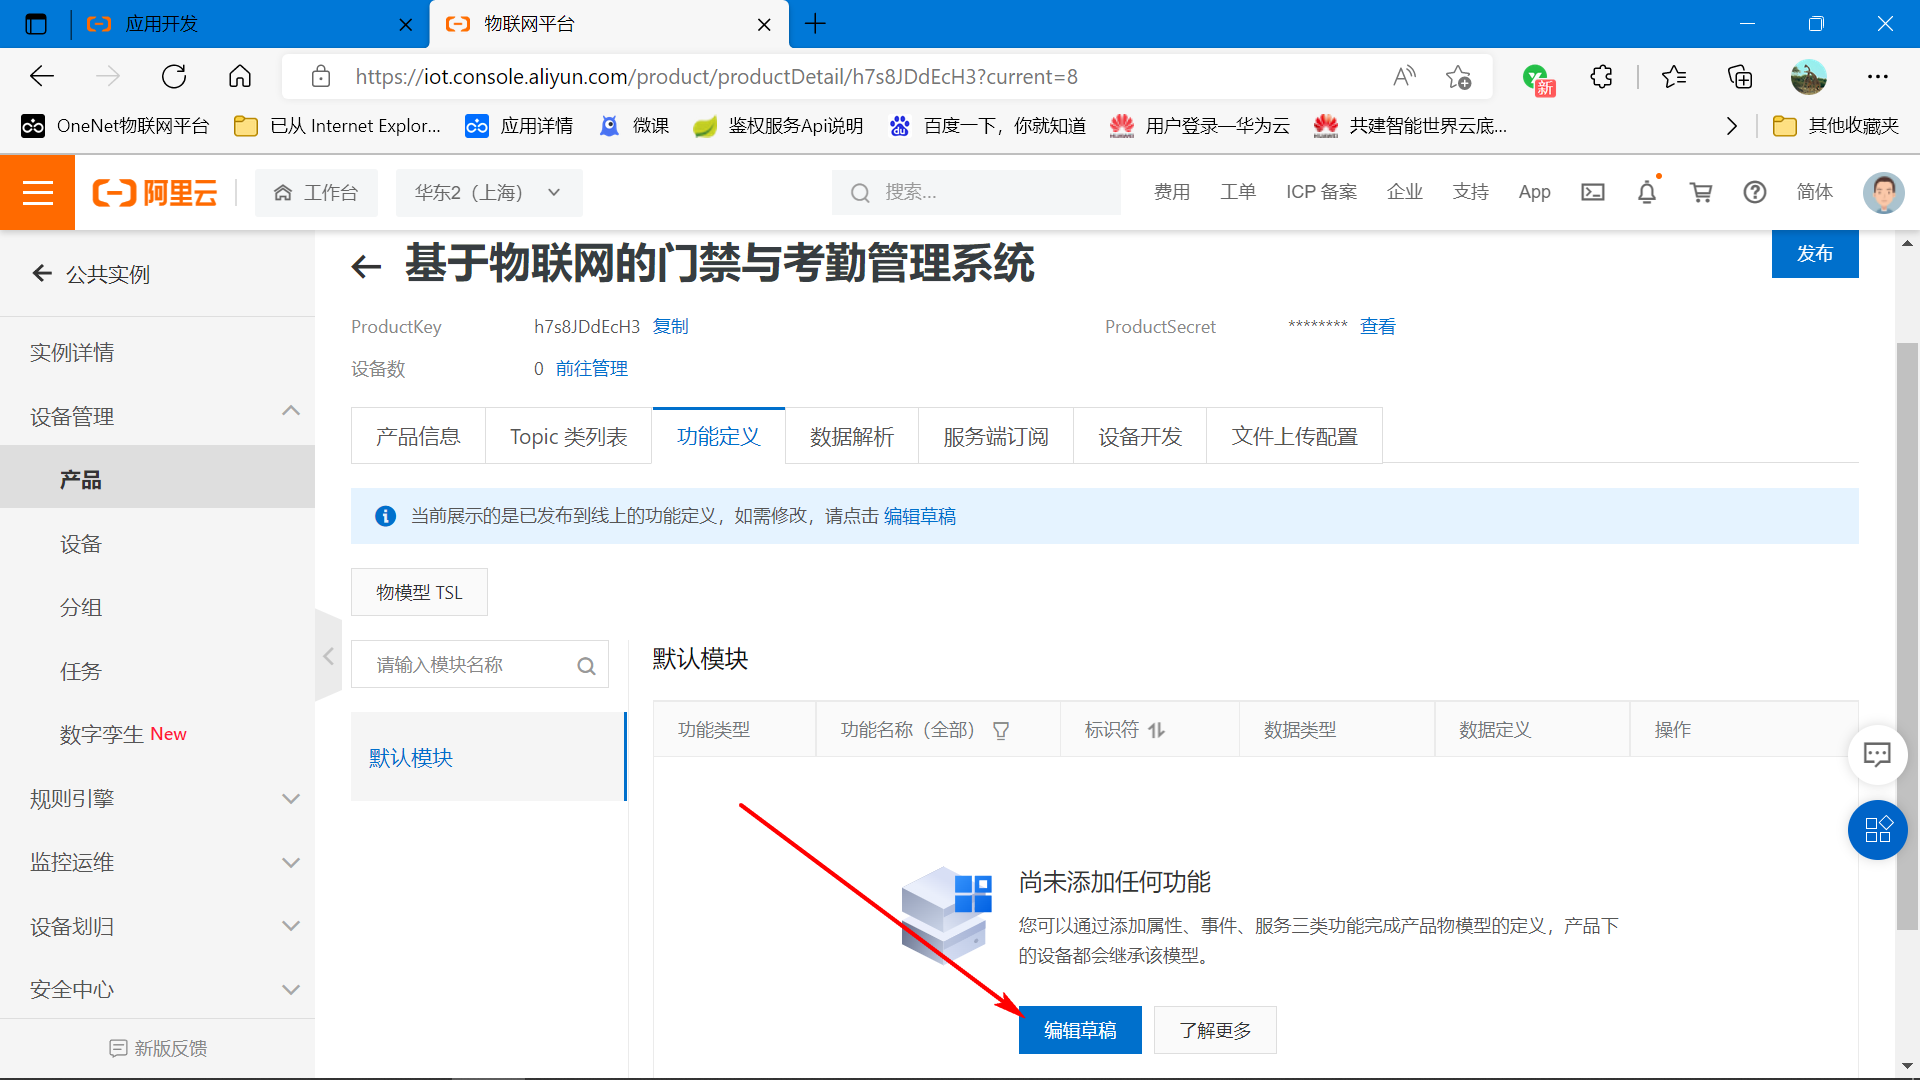Switch to the 文件上传配置 tab

click(x=1295, y=437)
